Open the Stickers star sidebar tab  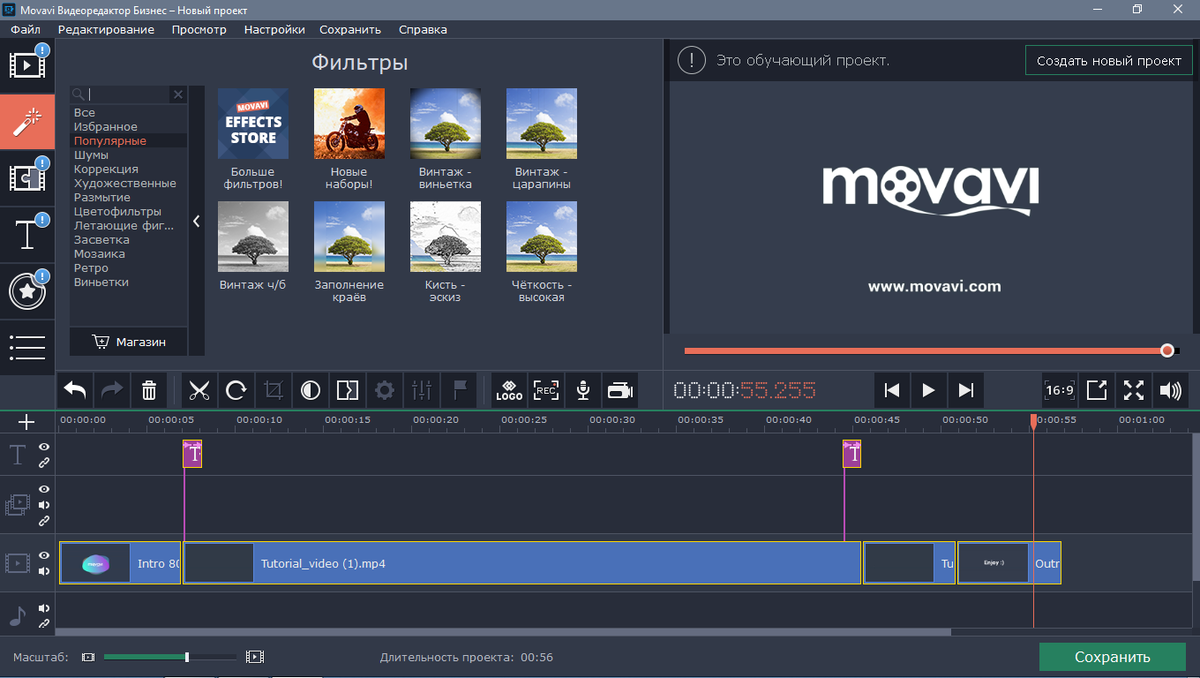point(27,291)
